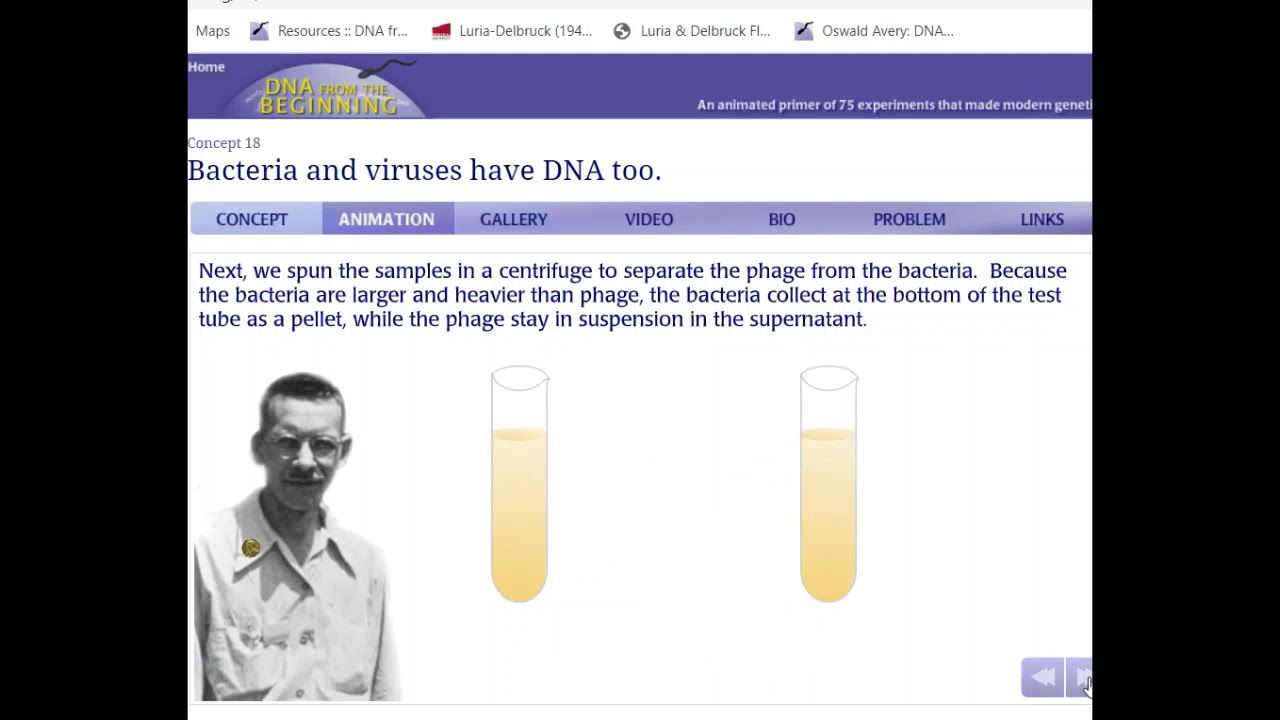Switch to the CONCEPT tab
The width and height of the screenshot is (1280, 720).
pos(252,219)
